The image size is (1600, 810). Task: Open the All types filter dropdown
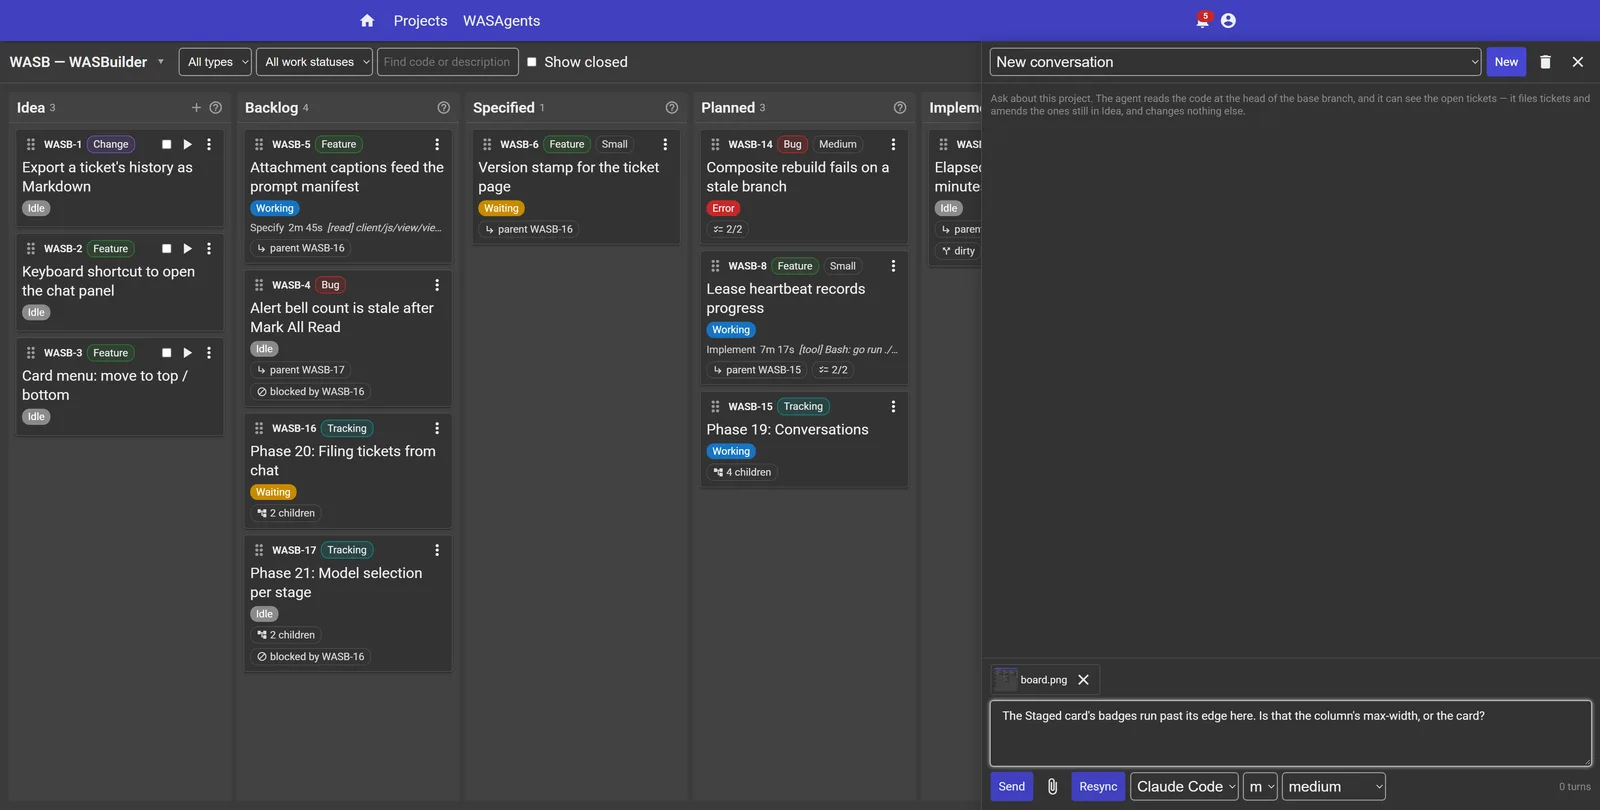[215, 62]
